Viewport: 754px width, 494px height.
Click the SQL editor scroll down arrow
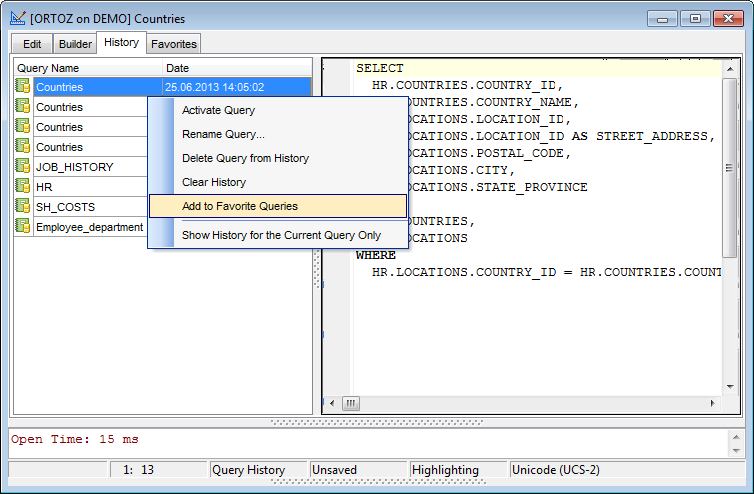tap(730, 387)
